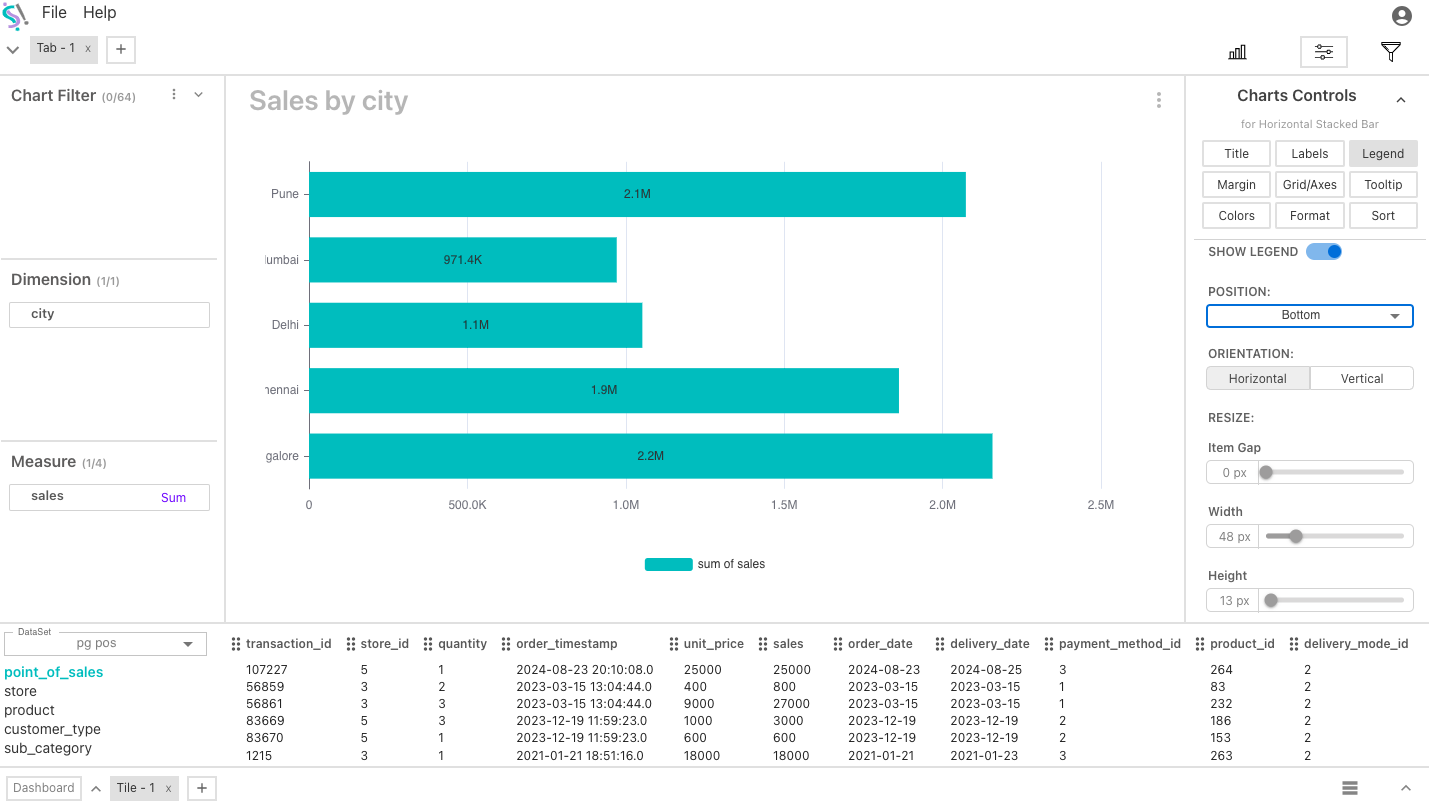This screenshot has height=807, width=1429.
Task: Select the chart controls sliders icon
Action: tap(1324, 52)
